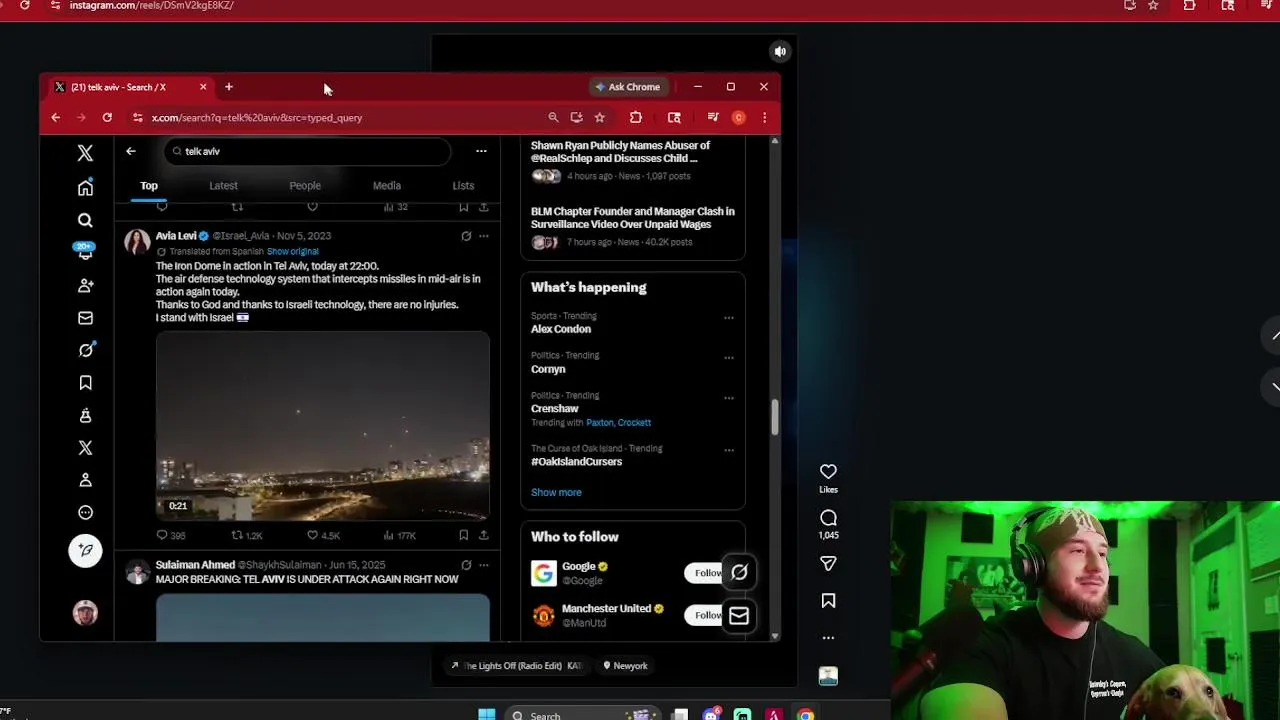Open the More circle icon in sidebar
Viewport: 1280px width, 720px height.
(85, 513)
